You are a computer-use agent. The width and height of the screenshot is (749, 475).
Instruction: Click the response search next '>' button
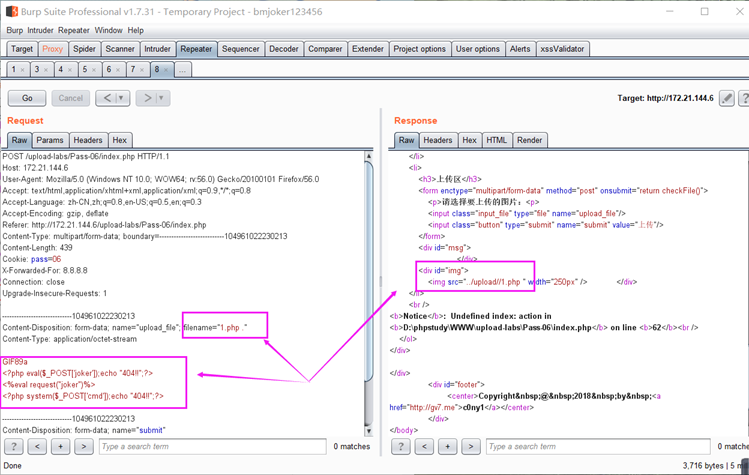click(470, 446)
